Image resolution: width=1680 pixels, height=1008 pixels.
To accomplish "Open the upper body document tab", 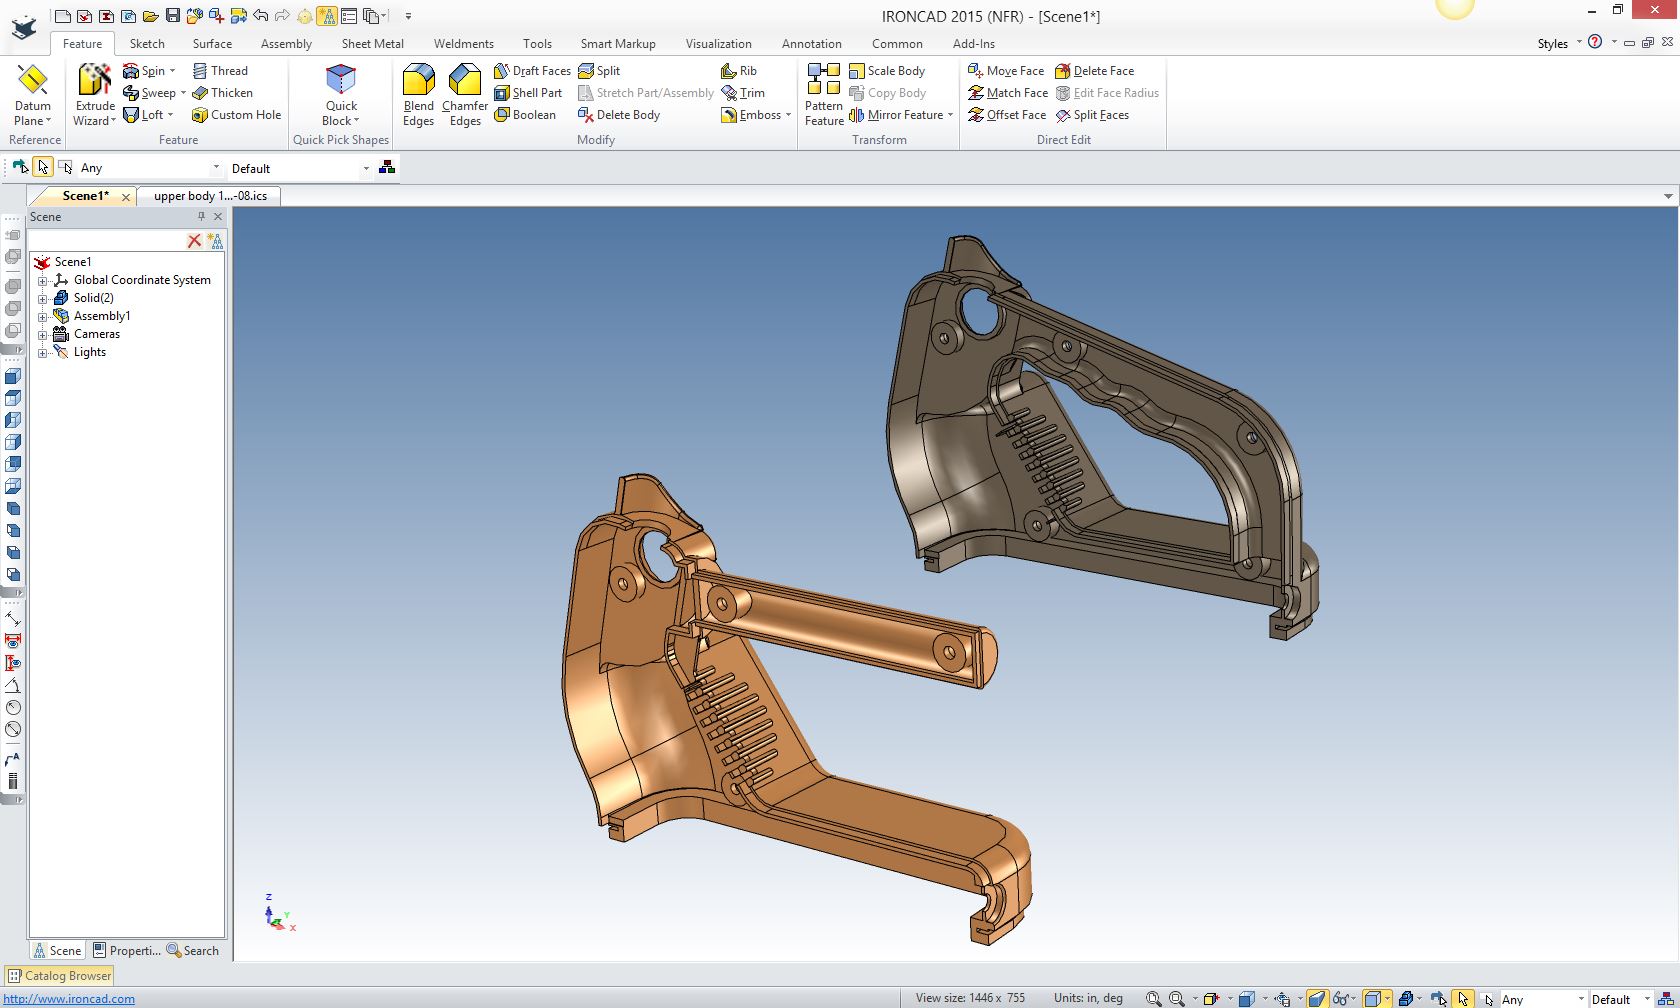I will coord(210,196).
